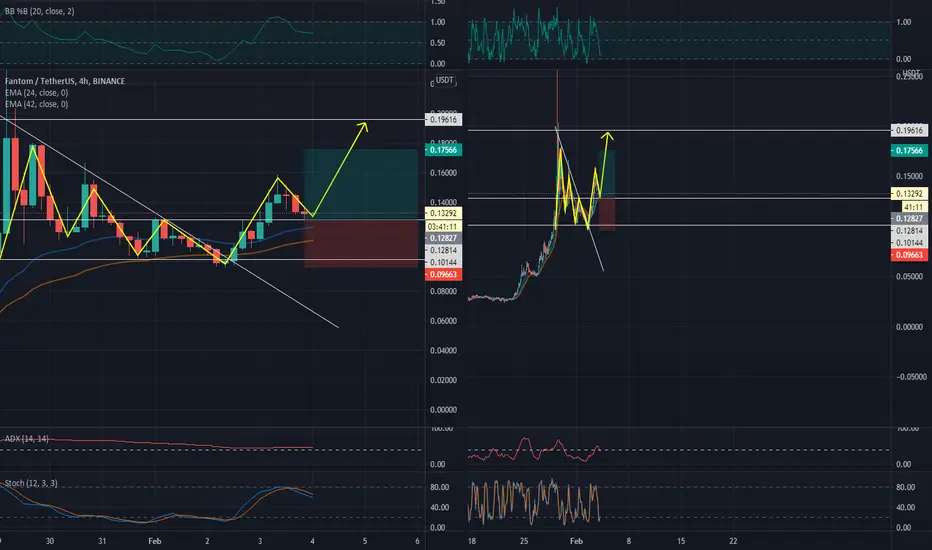Select the green profit zone on left chart
Image resolution: width=932 pixels, height=550 pixels.
361,185
